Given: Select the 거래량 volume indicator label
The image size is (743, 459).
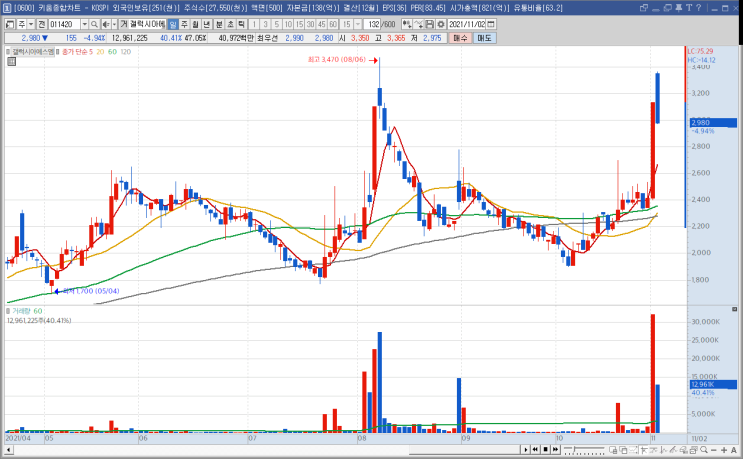Looking at the screenshot, I should pyautogui.click(x=21, y=311).
